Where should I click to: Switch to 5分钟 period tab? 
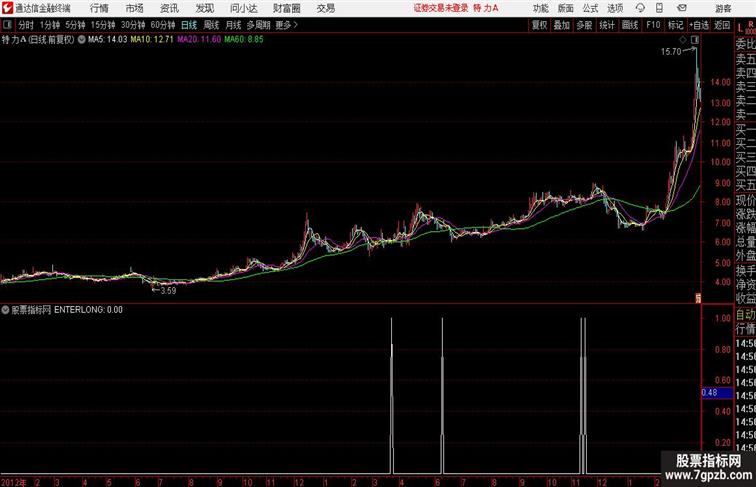tap(75, 25)
